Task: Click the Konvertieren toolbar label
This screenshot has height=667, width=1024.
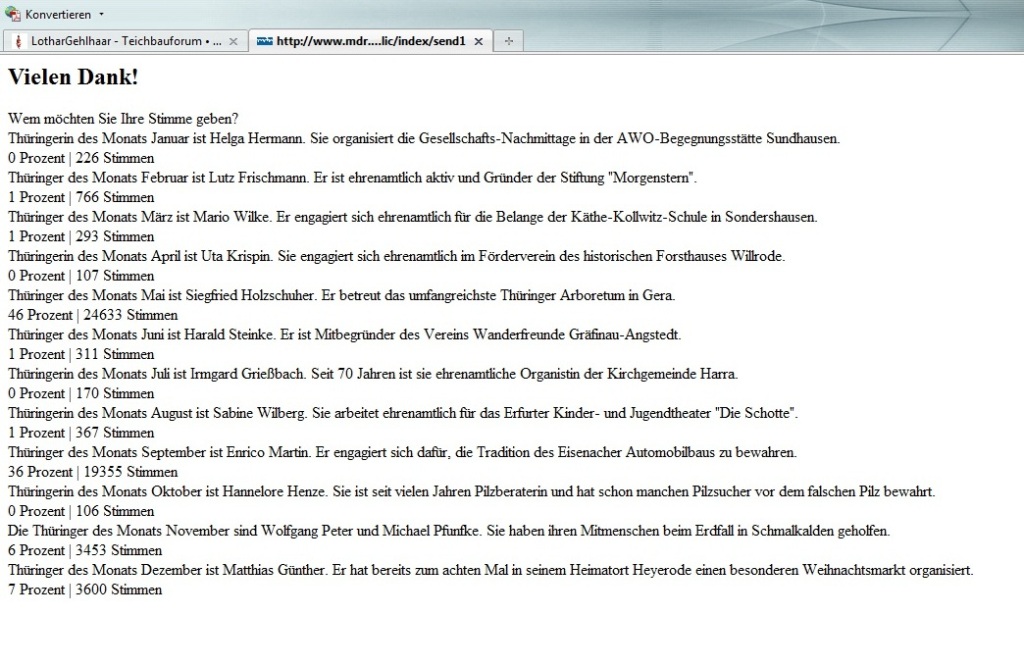Action: [x=58, y=14]
